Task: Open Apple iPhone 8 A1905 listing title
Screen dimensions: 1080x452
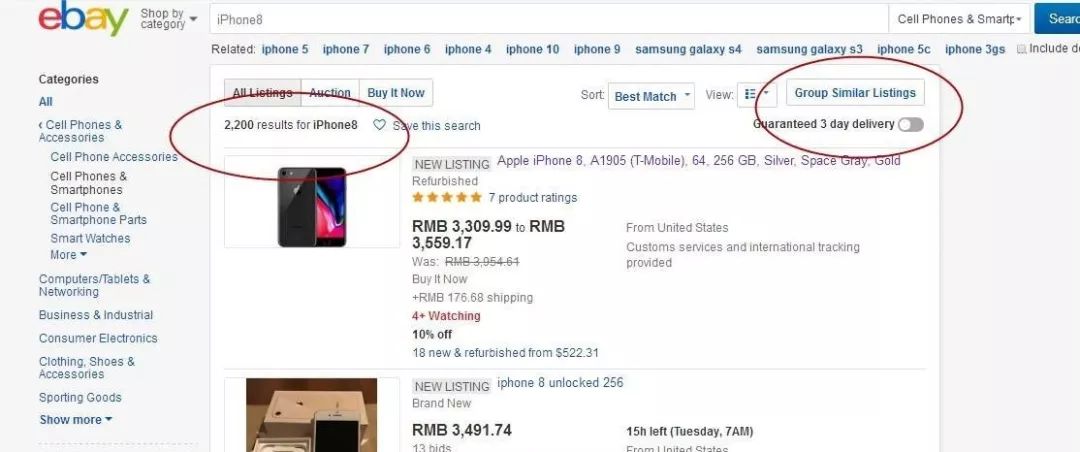Action: pyautogui.click(x=698, y=161)
